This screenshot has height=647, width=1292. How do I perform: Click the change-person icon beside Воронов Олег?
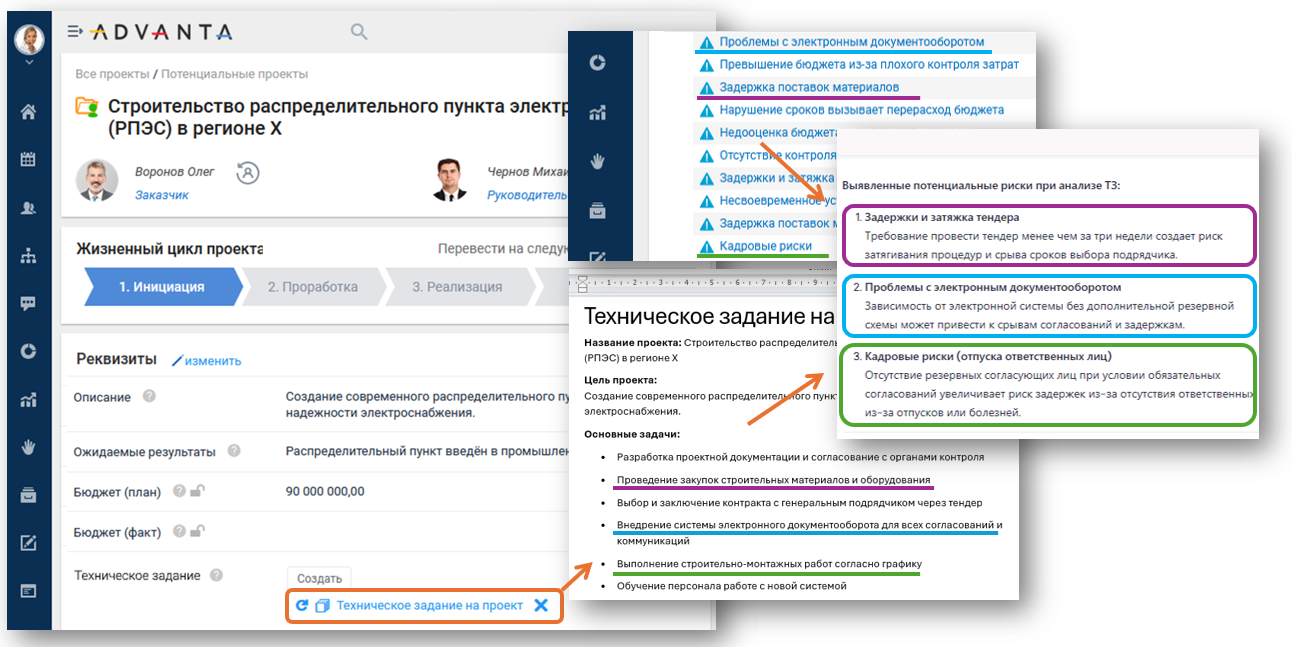click(x=248, y=172)
